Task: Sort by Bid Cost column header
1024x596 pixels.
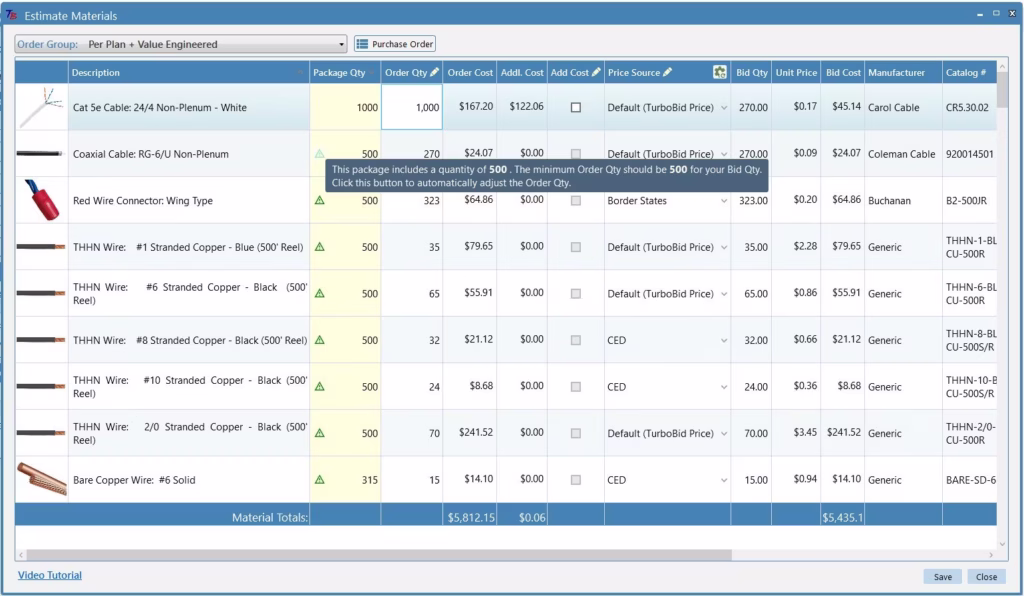Action: (842, 72)
